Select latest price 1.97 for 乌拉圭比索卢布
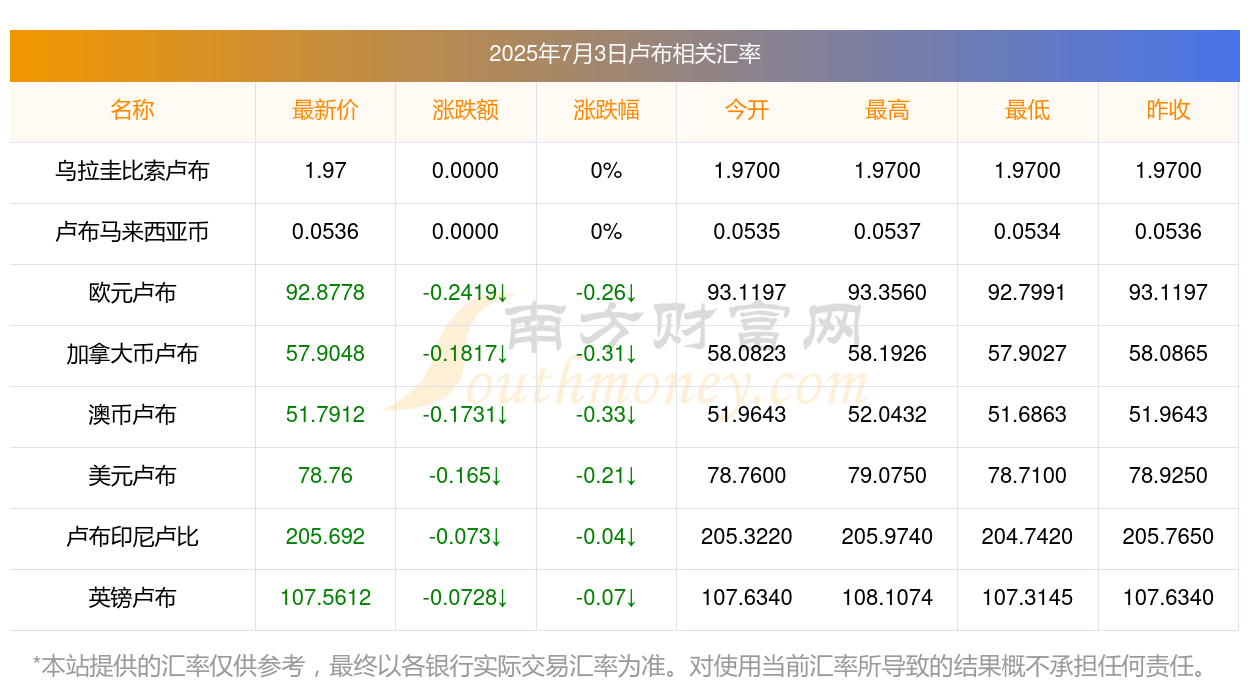Viewport: 1250px width, 698px height. [x=325, y=171]
